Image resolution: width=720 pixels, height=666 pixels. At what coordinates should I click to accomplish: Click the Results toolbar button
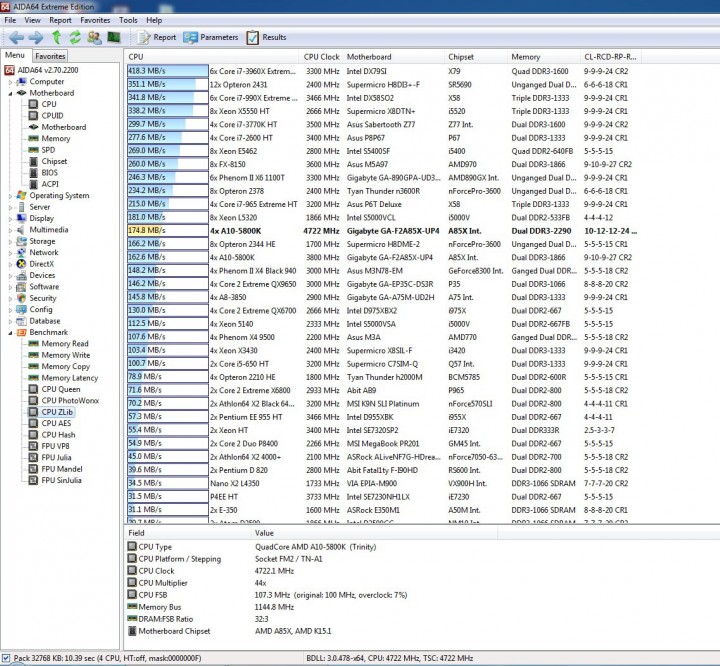point(265,37)
